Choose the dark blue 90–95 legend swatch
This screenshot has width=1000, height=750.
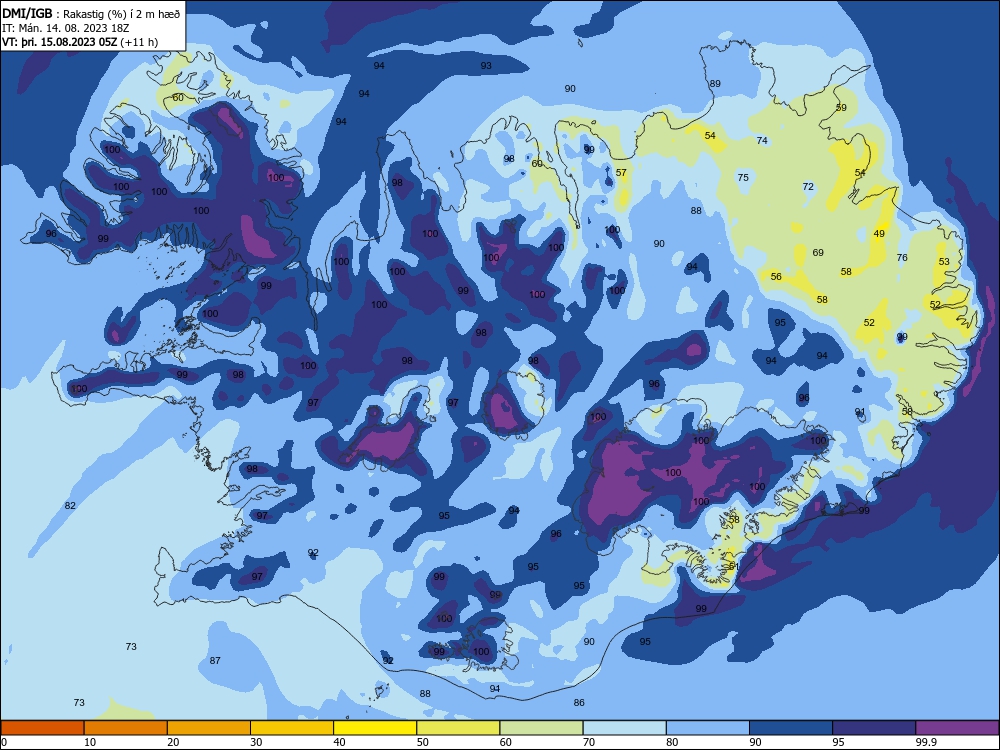click(x=791, y=728)
